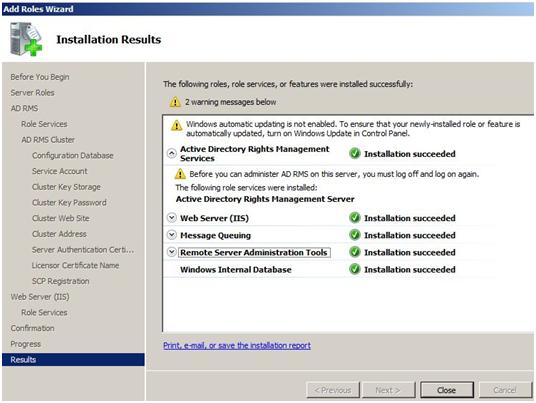Viewport: 536px width, 403px height.
Task: Click the 'Windows Internal Database' result row text
Action: [x=236, y=270]
